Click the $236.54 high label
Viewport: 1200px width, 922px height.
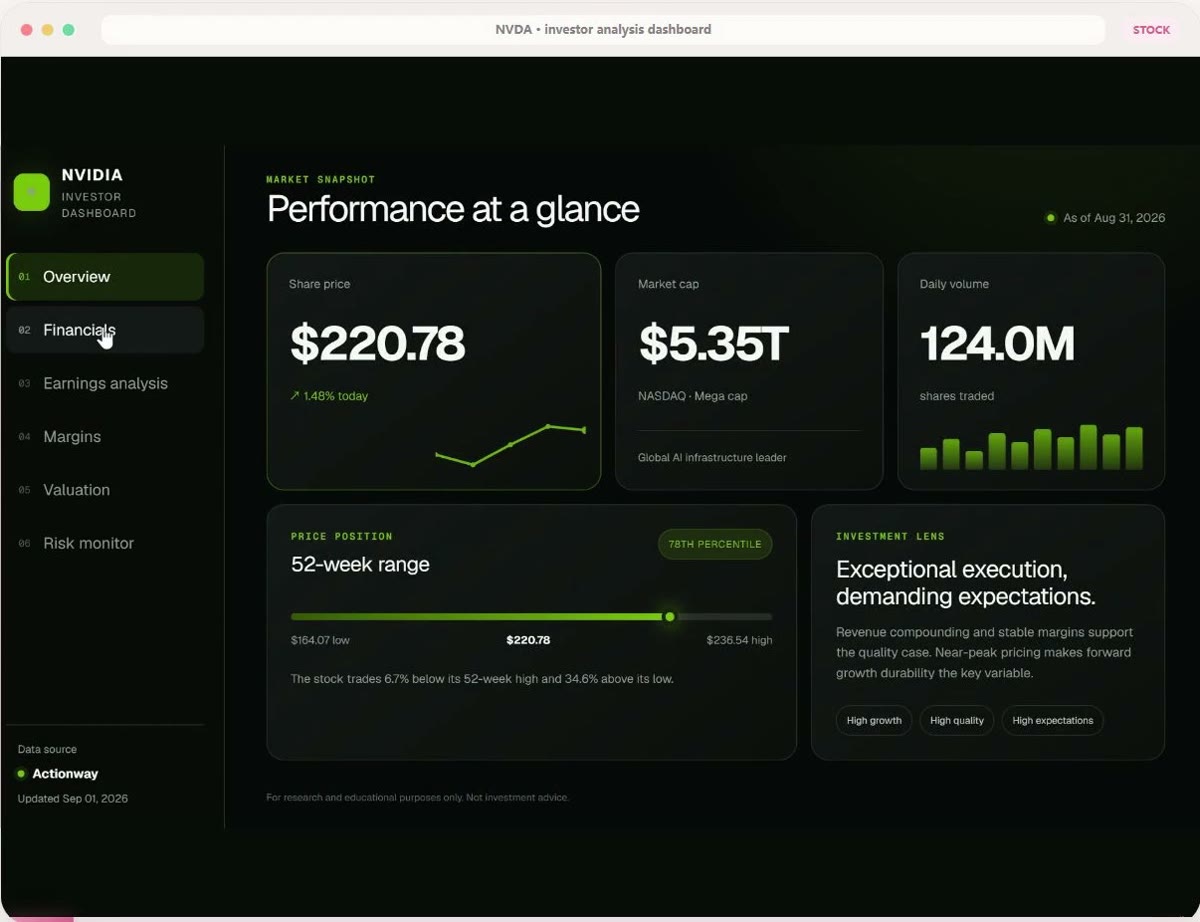click(x=739, y=640)
